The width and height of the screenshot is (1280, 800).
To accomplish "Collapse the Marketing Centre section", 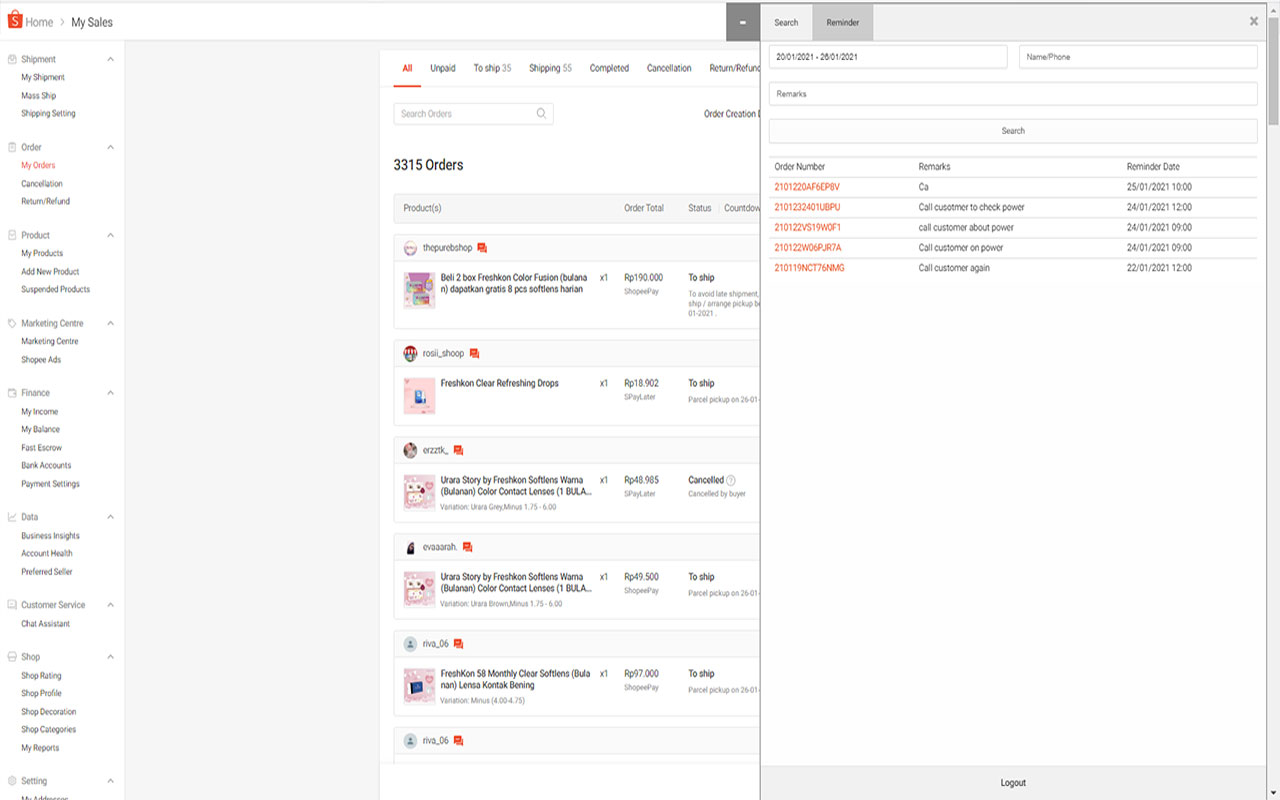I will 110,322.
